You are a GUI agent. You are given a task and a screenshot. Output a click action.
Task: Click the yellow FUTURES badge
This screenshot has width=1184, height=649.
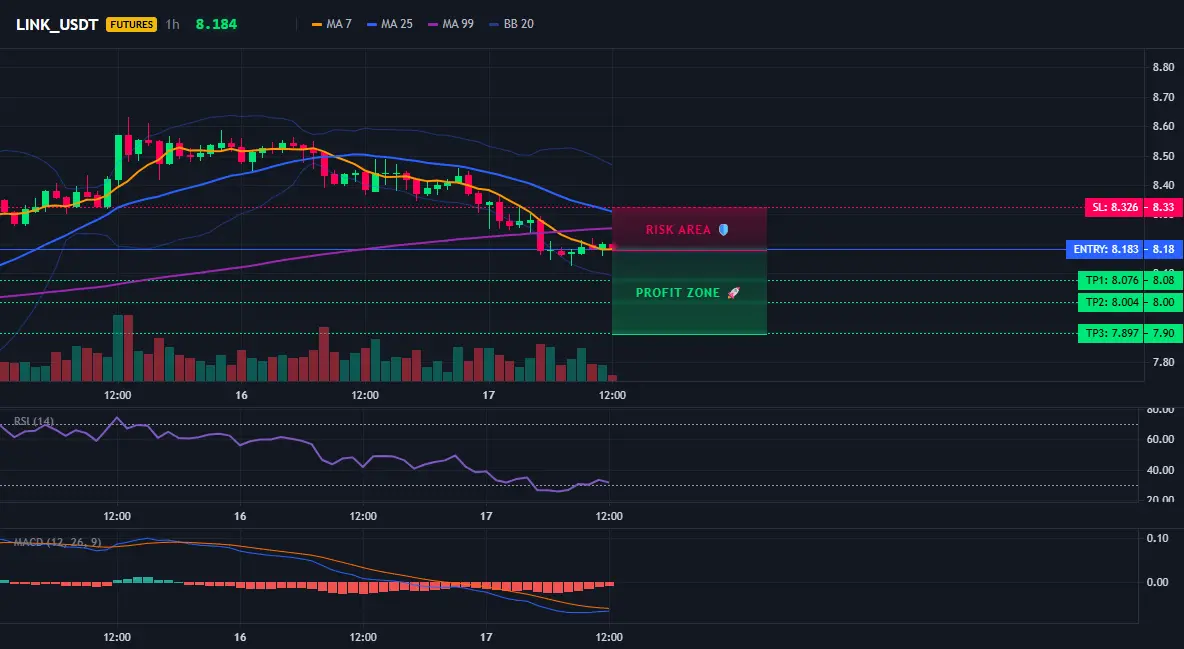point(131,24)
